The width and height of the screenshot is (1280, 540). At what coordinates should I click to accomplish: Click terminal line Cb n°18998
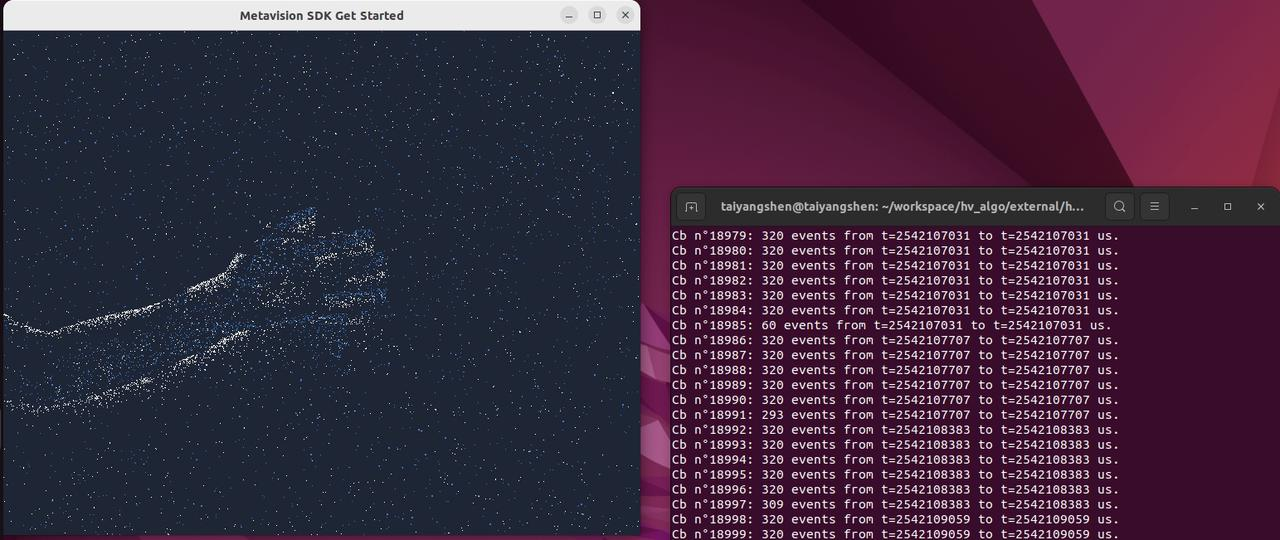tap(895, 520)
